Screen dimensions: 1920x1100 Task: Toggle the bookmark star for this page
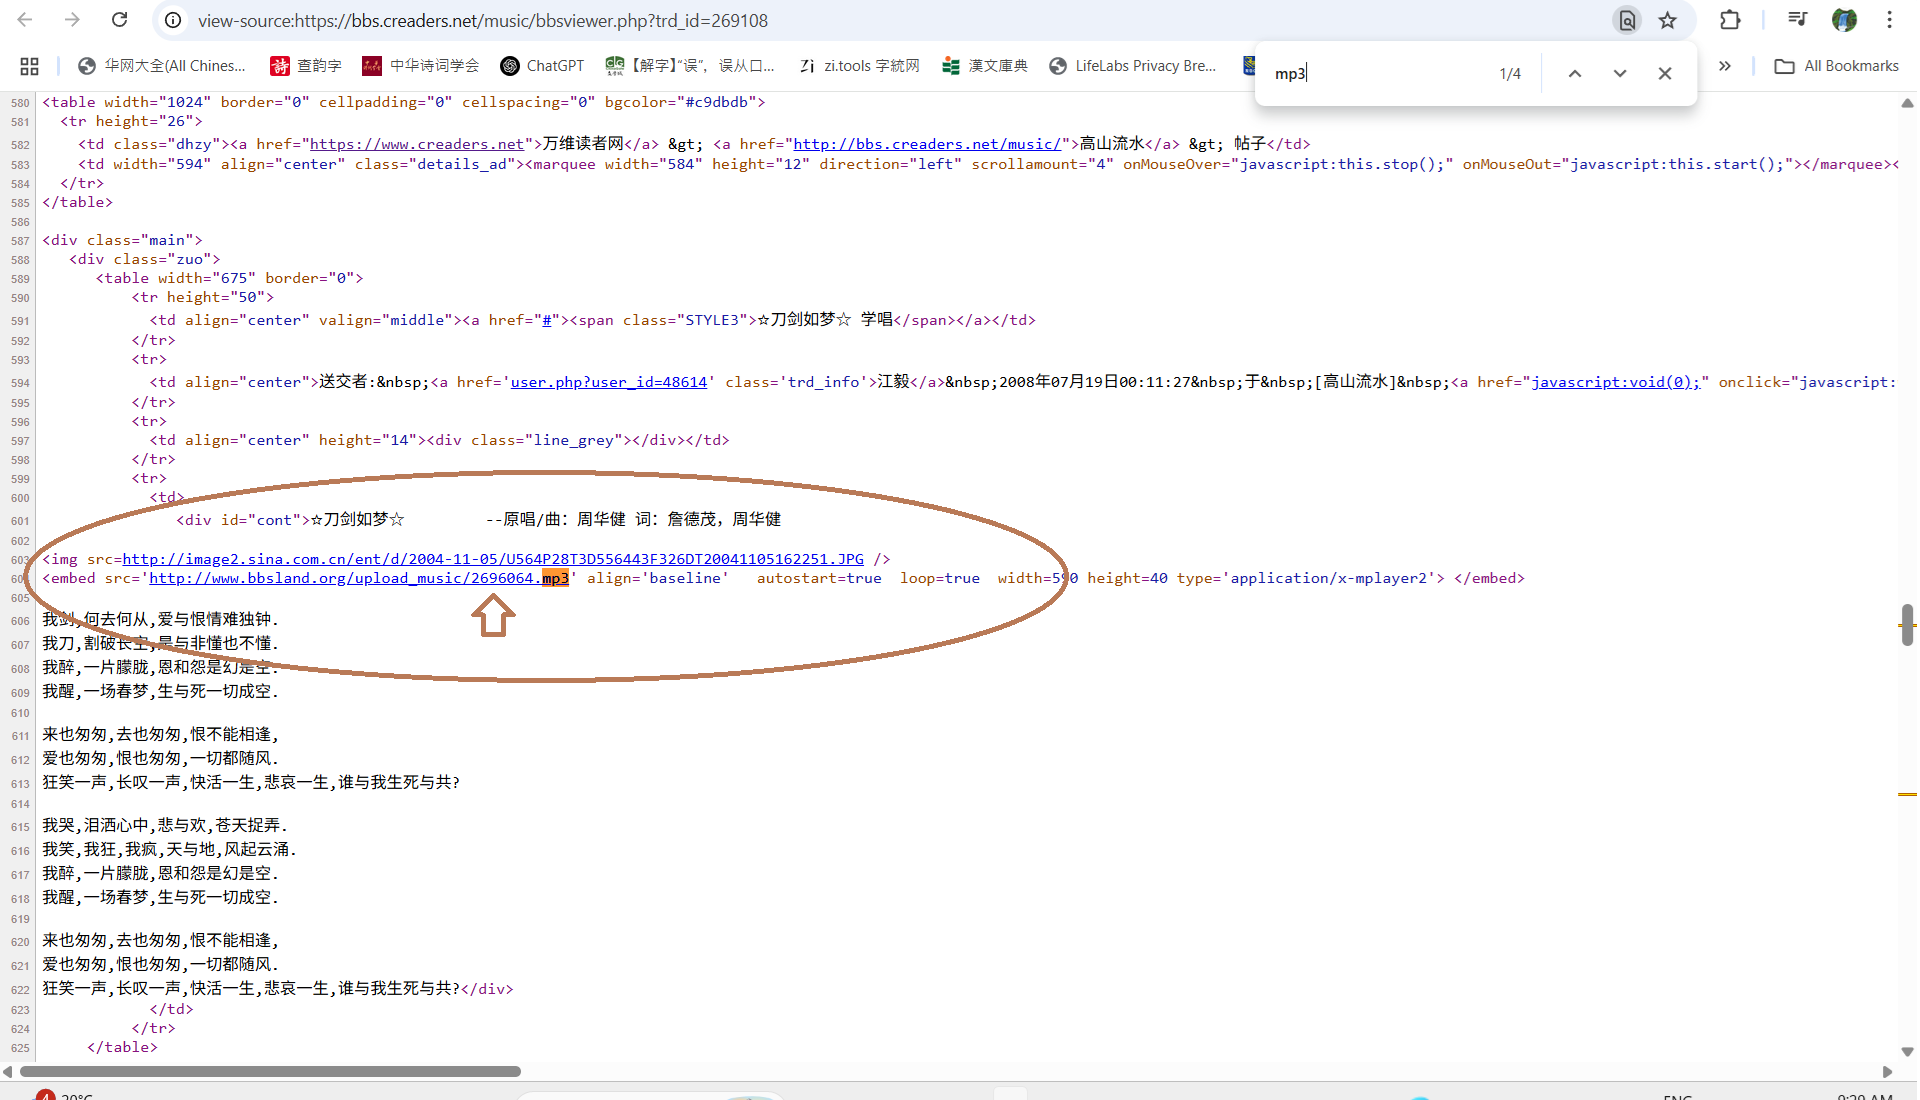1667,19
